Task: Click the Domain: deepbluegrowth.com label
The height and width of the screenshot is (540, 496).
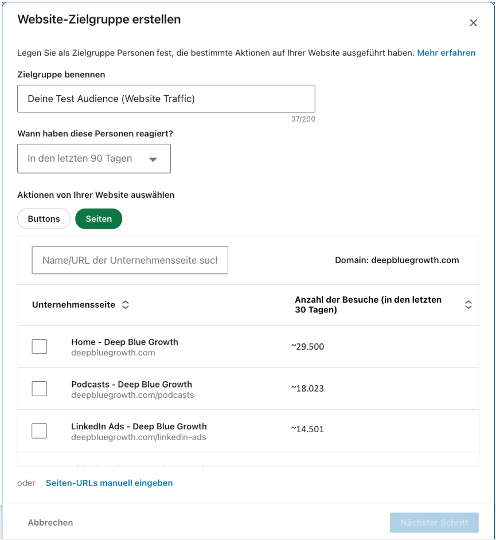Action: (x=397, y=260)
